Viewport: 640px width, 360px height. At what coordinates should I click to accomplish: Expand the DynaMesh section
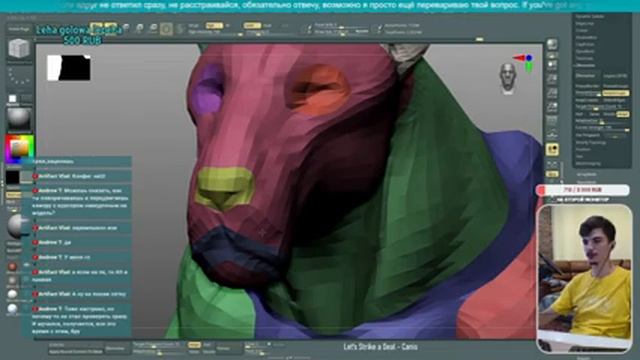[x=585, y=51]
